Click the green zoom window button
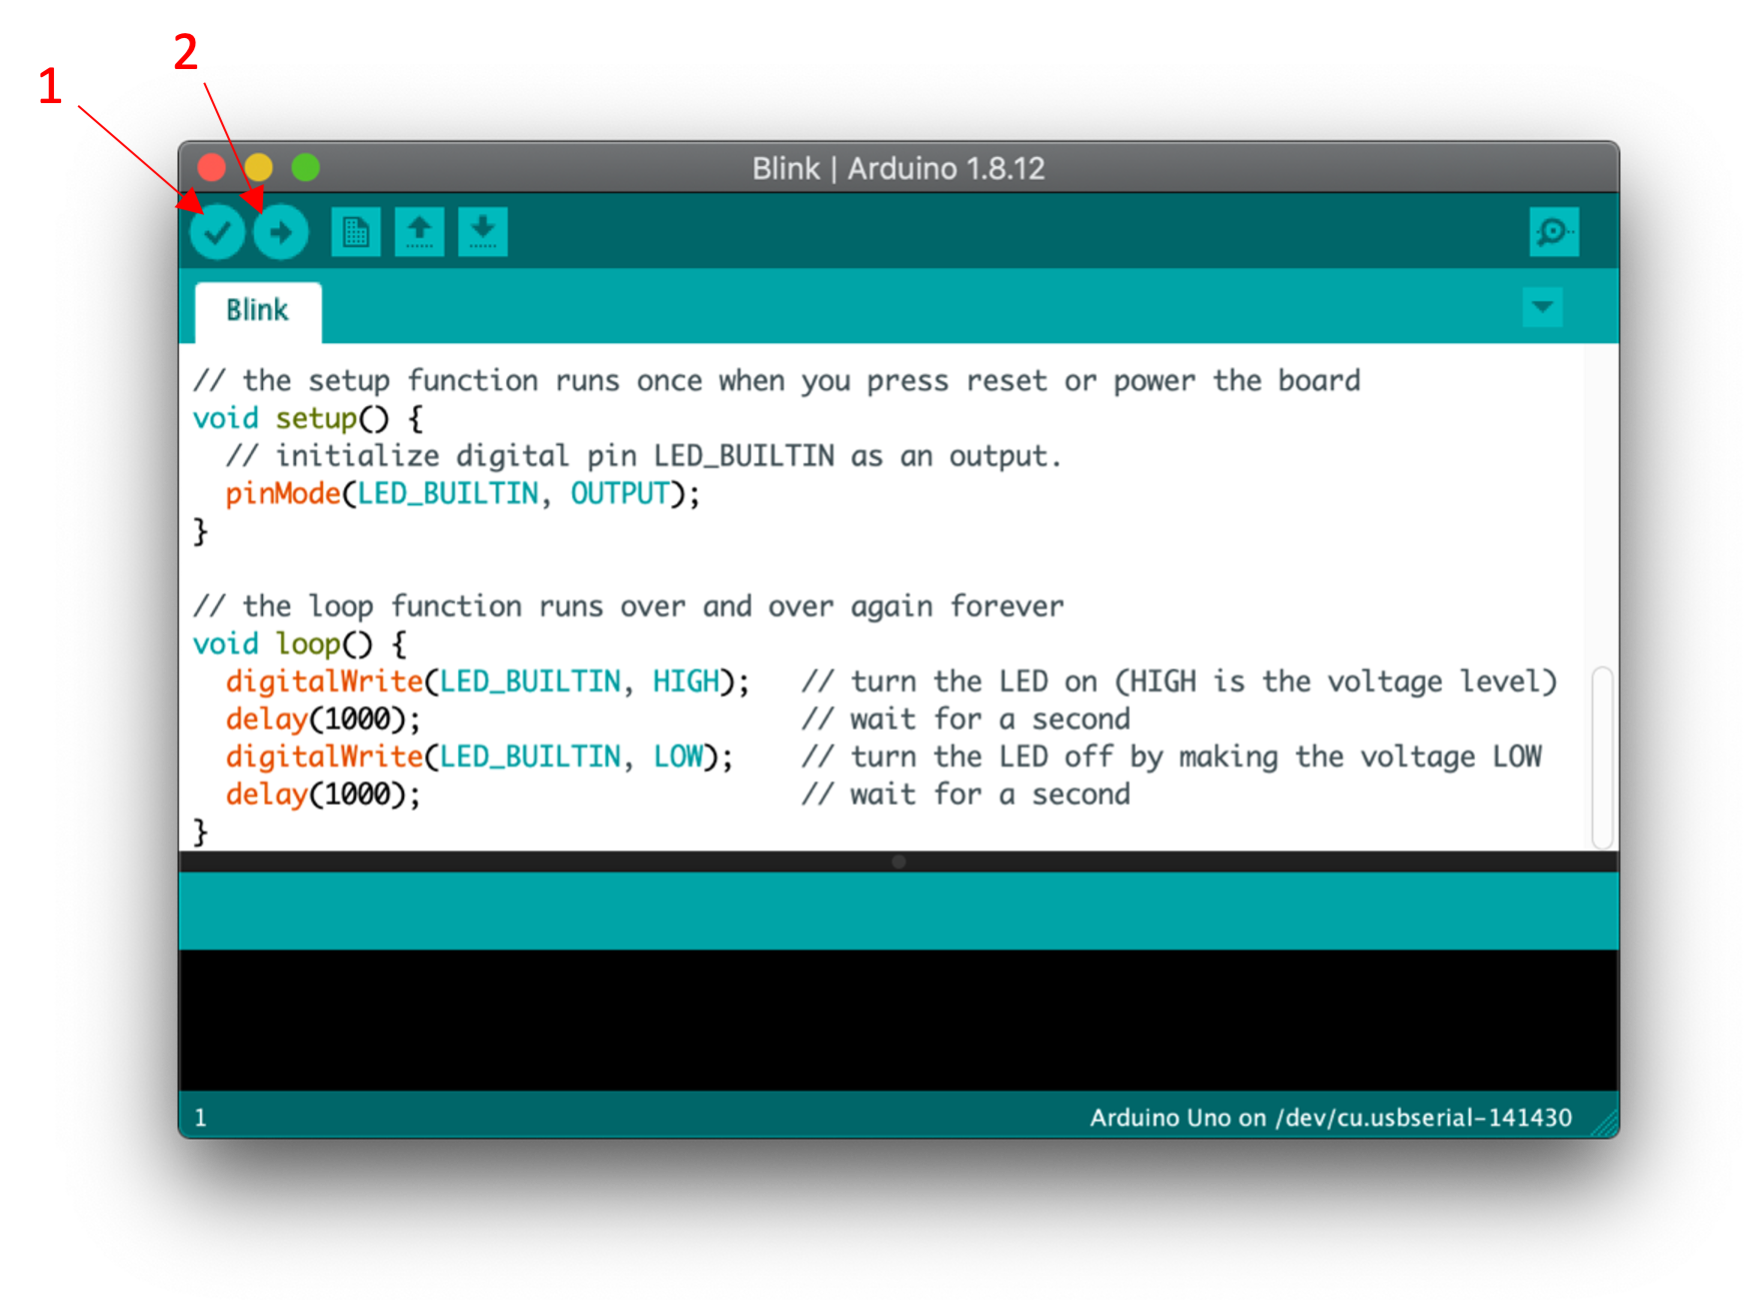The height and width of the screenshot is (1315, 1755). pyautogui.click(x=305, y=167)
